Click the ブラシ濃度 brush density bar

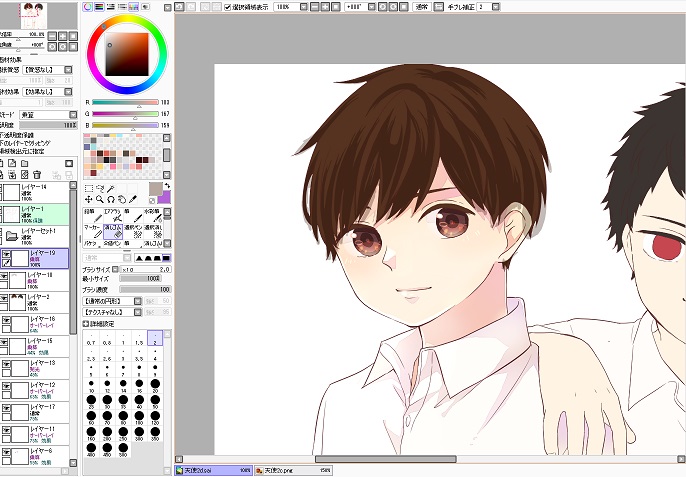[x=145, y=290]
